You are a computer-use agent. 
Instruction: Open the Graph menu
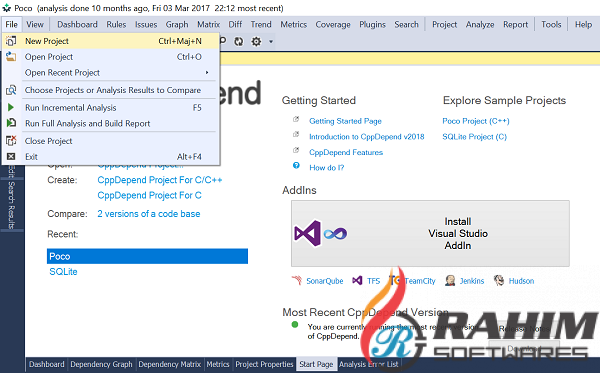coord(177,24)
